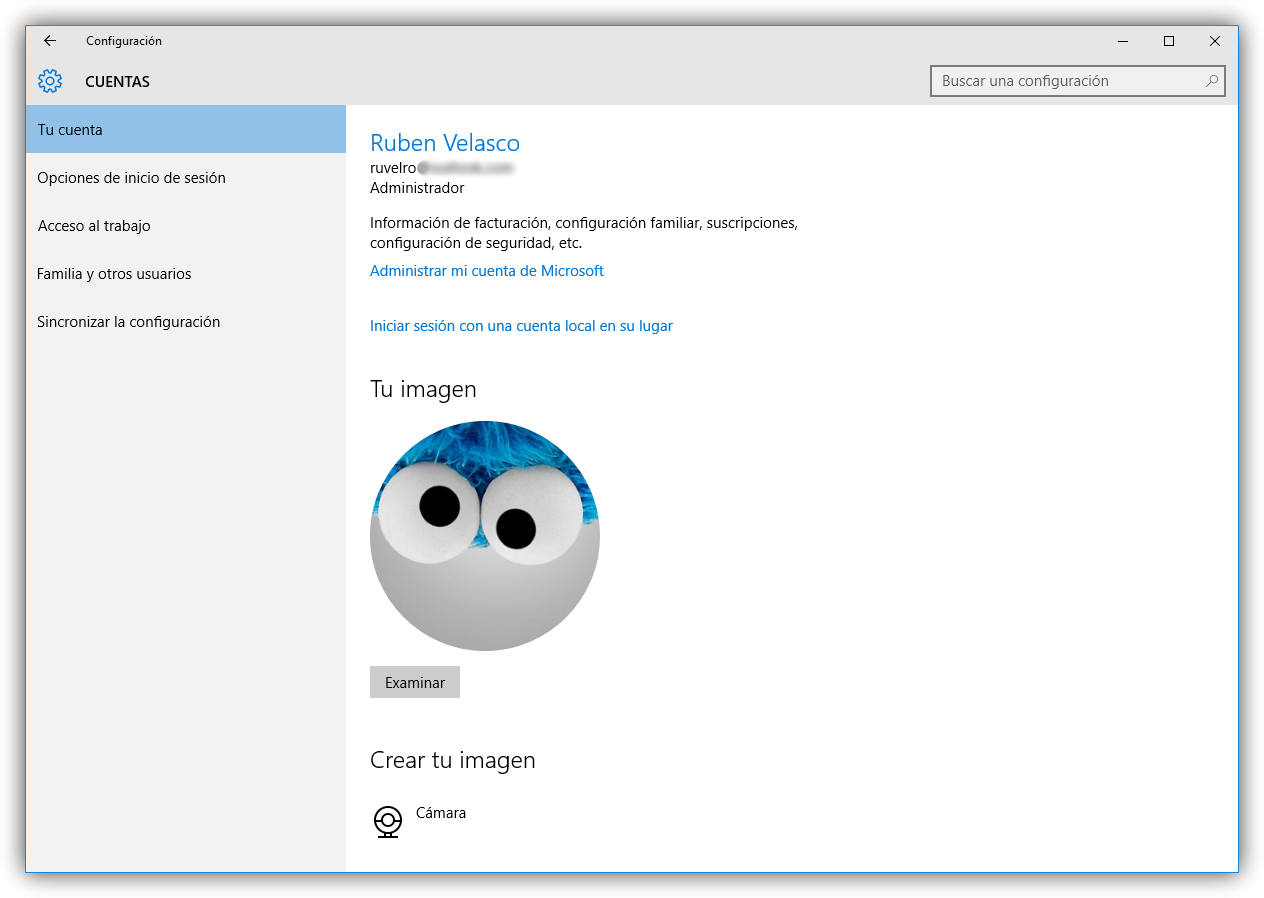Click the CUENTAS header title
This screenshot has height=898, width=1264.
[118, 82]
